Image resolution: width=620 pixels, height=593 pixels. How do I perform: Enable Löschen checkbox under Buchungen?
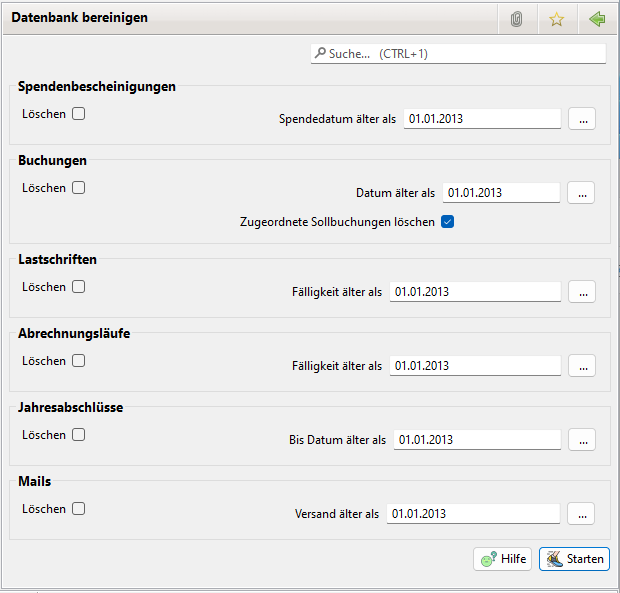point(78,188)
